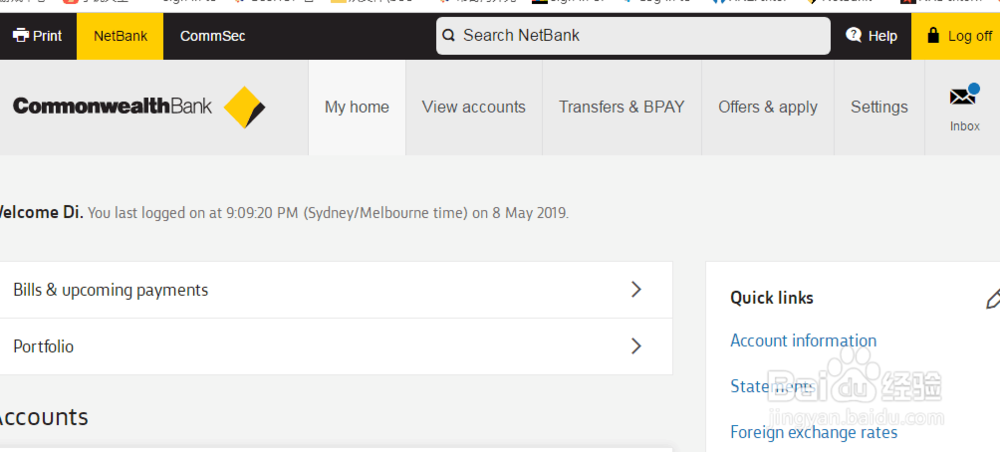The width and height of the screenshot is (1000, 452).
Task: Open the Inbox envelope icon
Action: (x=963, y=96)
